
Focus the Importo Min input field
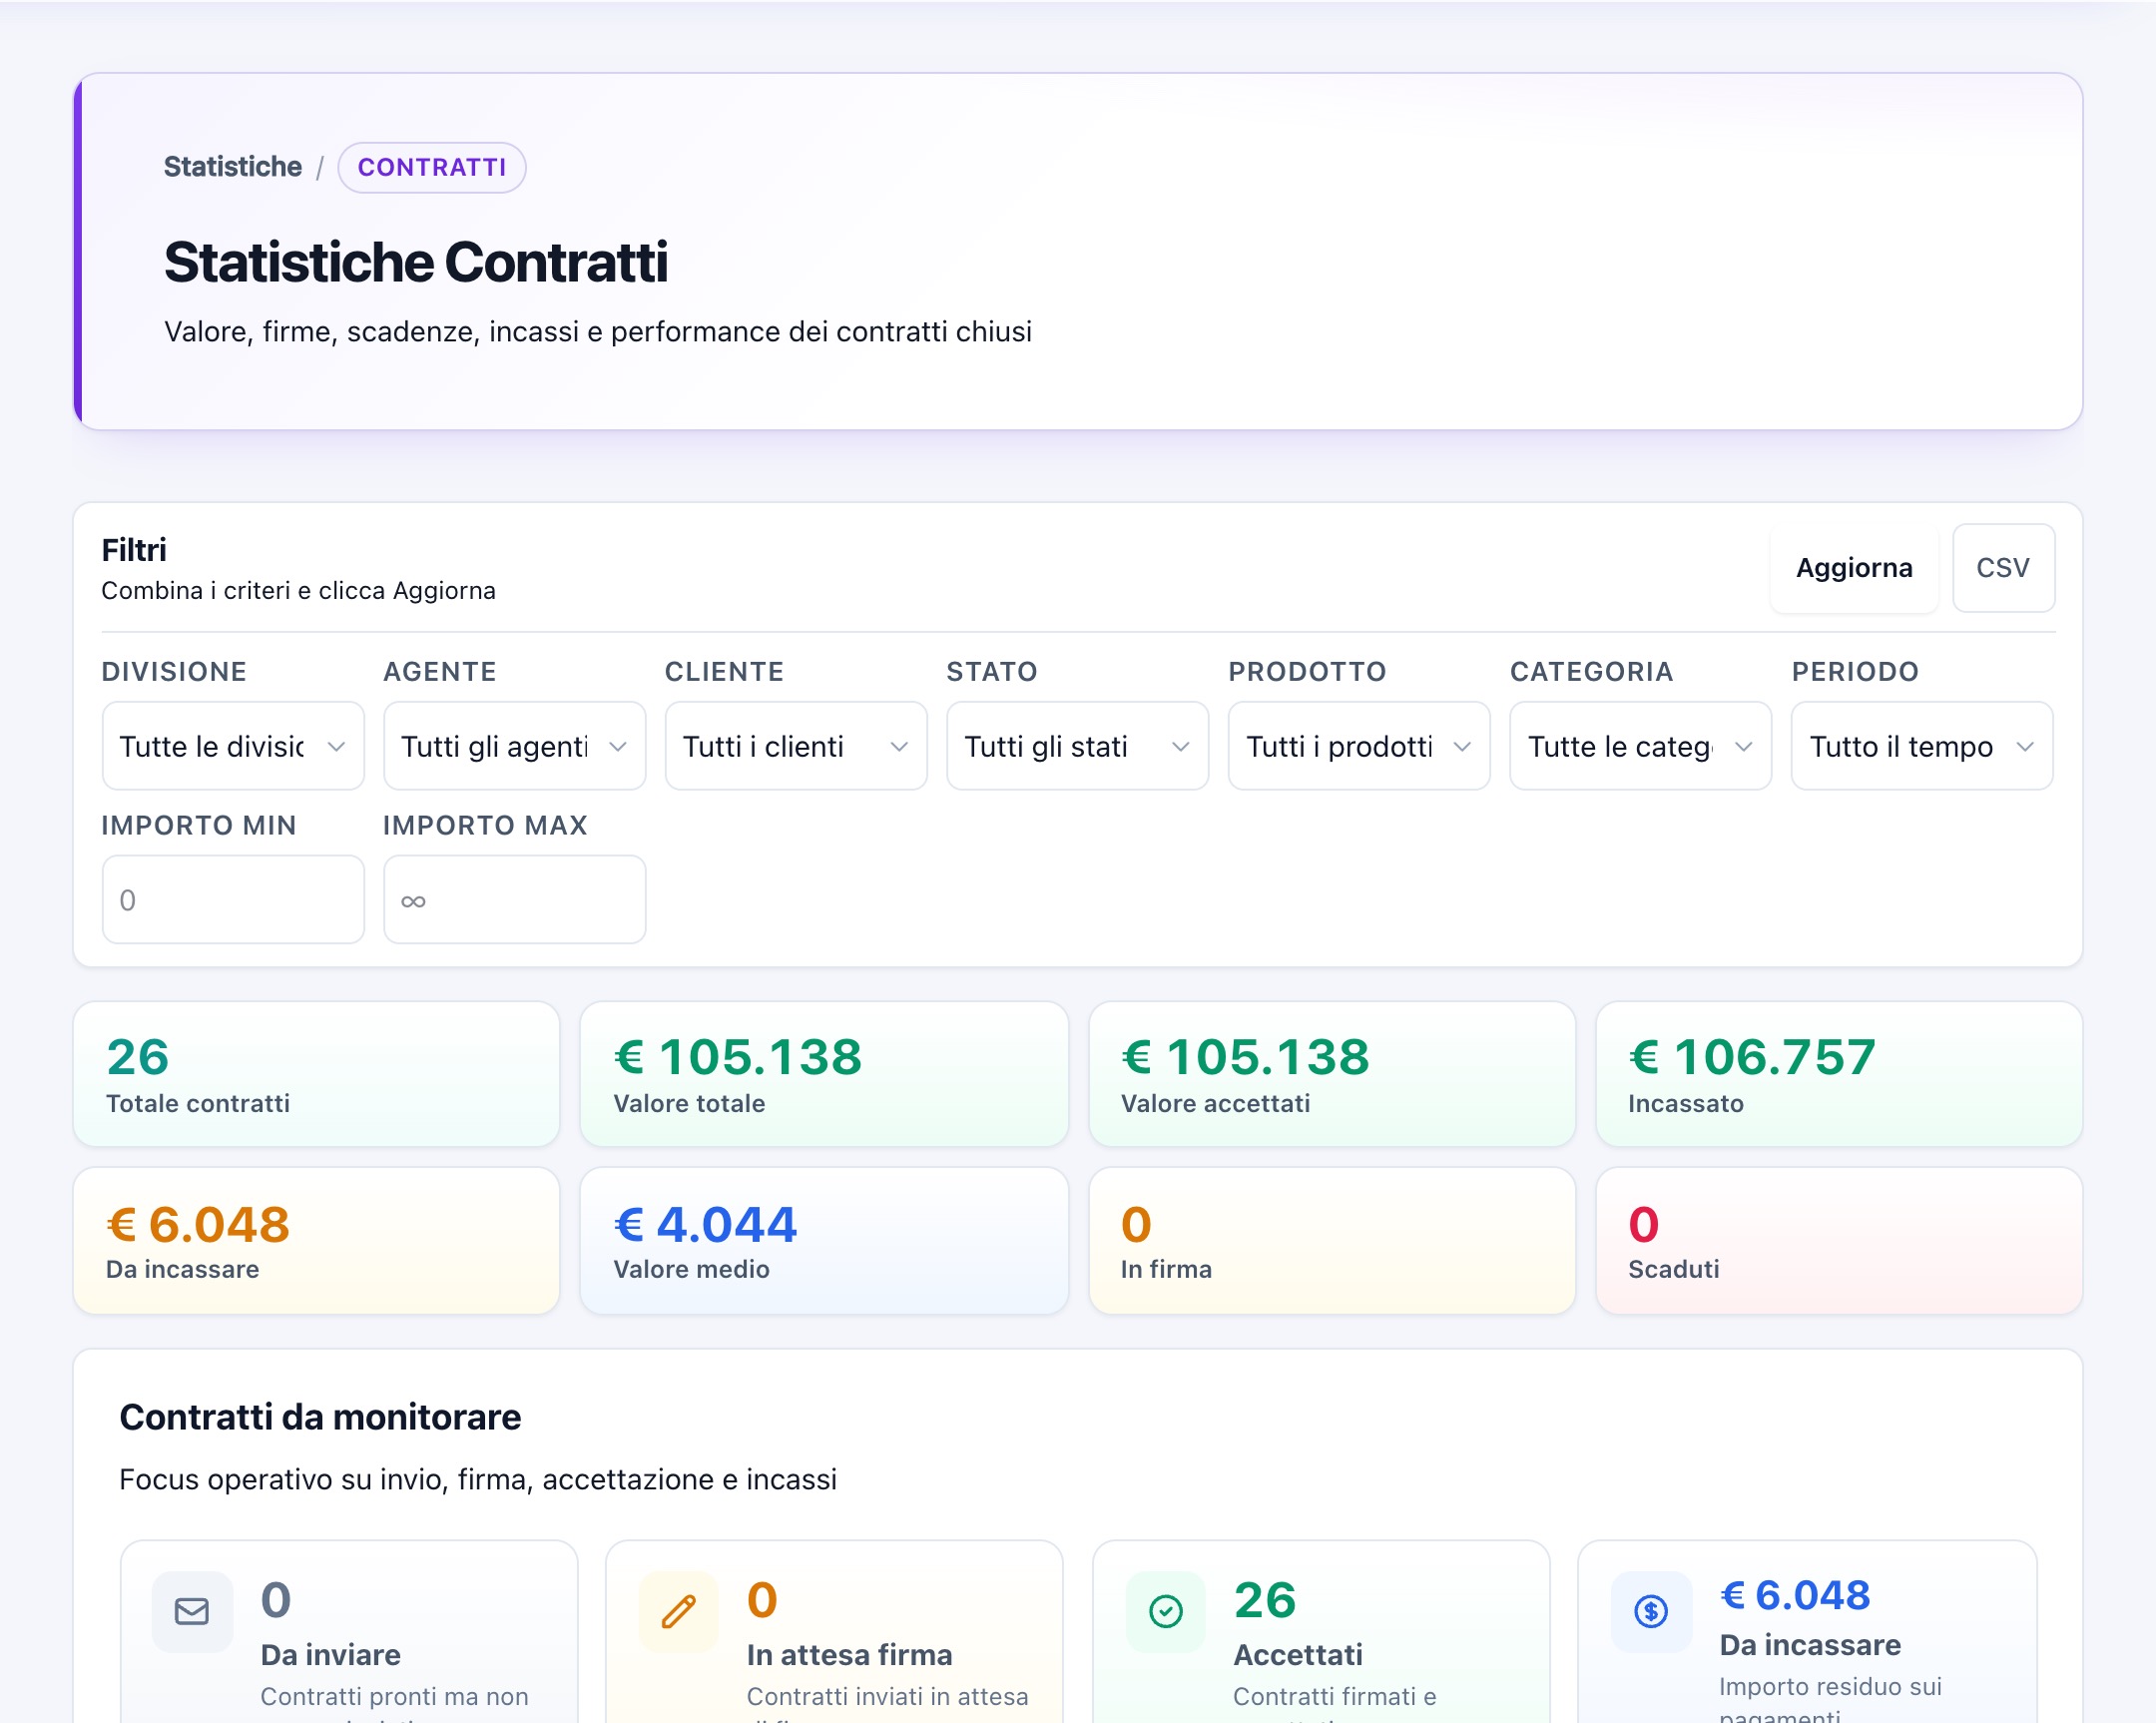pos(233,900)
